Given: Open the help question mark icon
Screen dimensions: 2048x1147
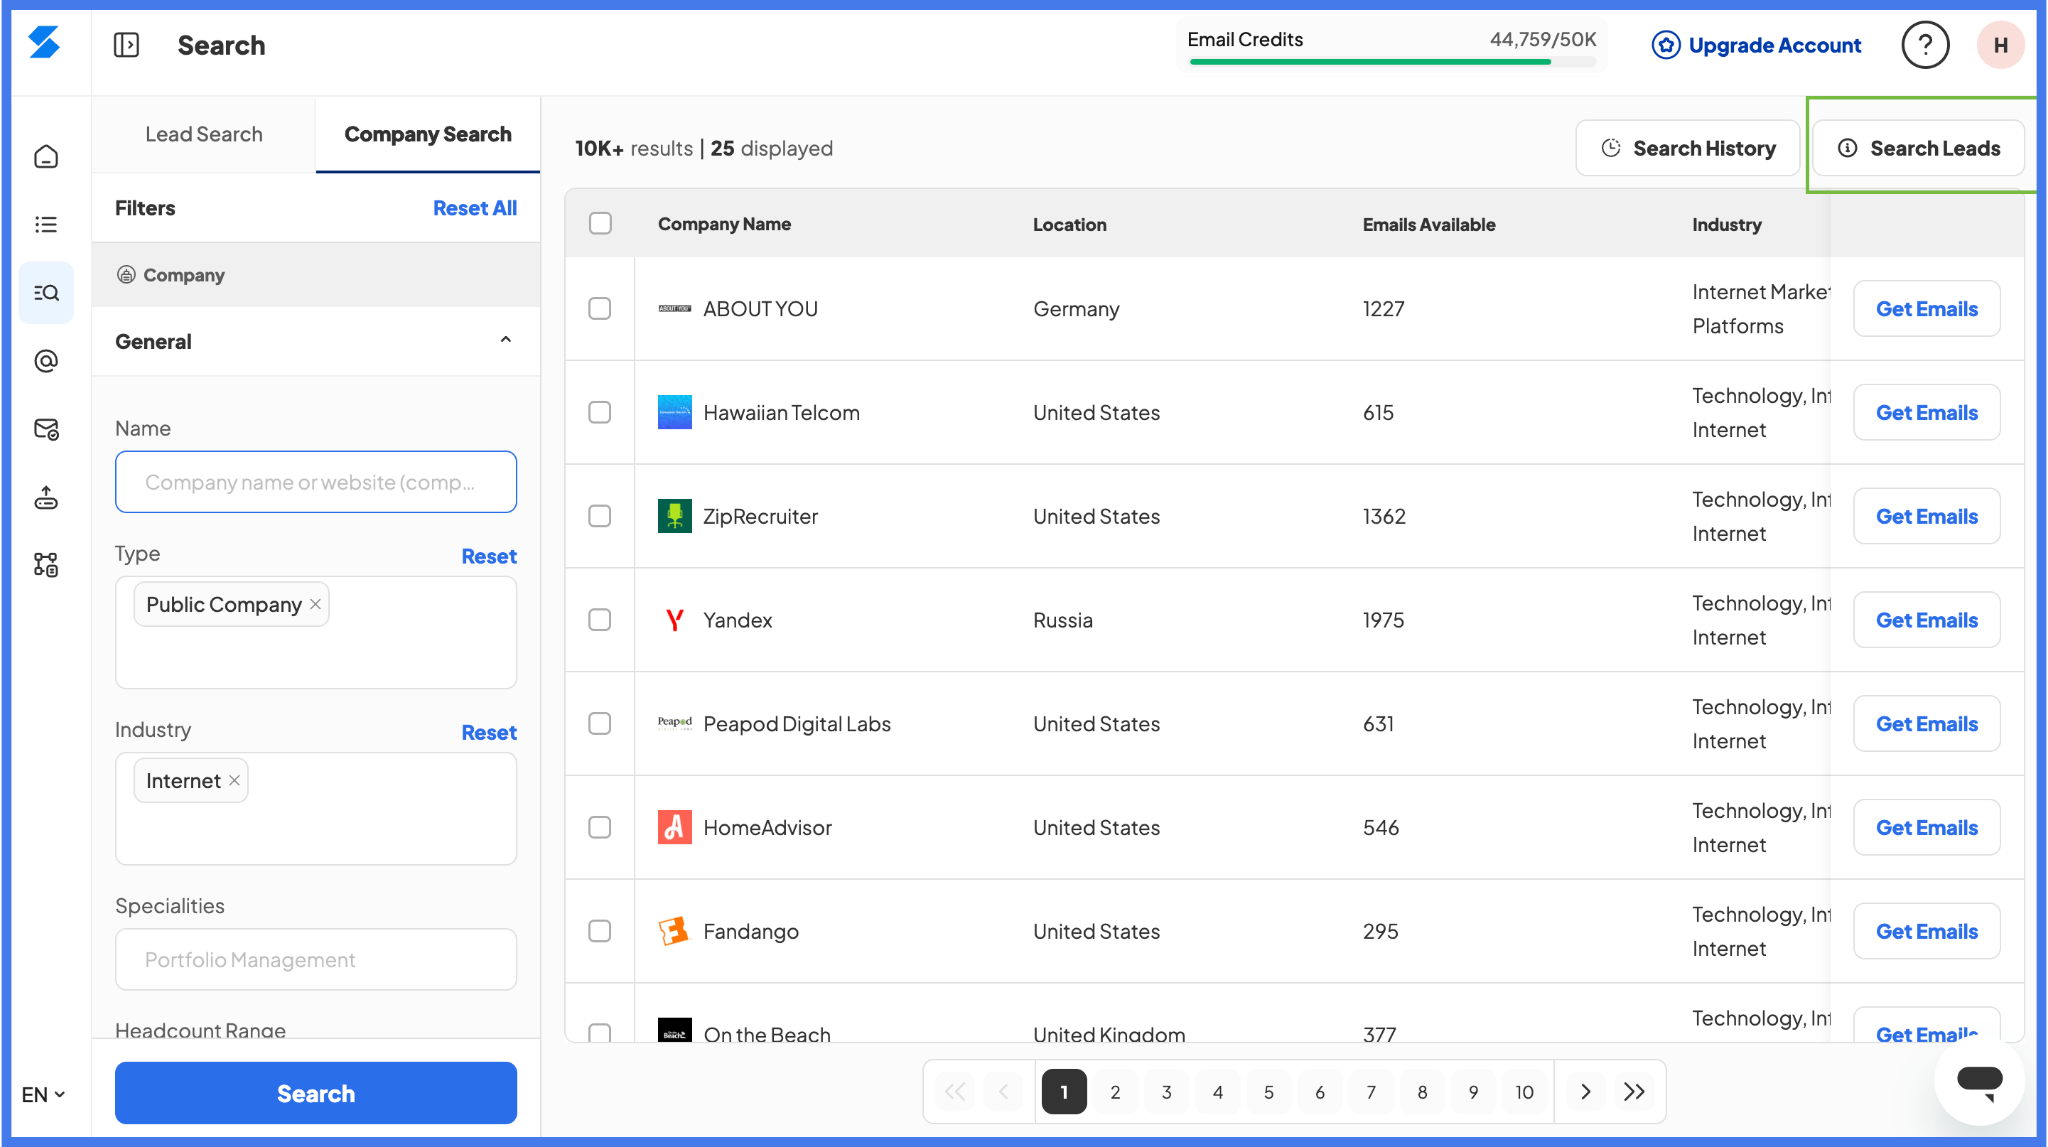Looking at the screenshot, I should click(x=1925, y=45).
